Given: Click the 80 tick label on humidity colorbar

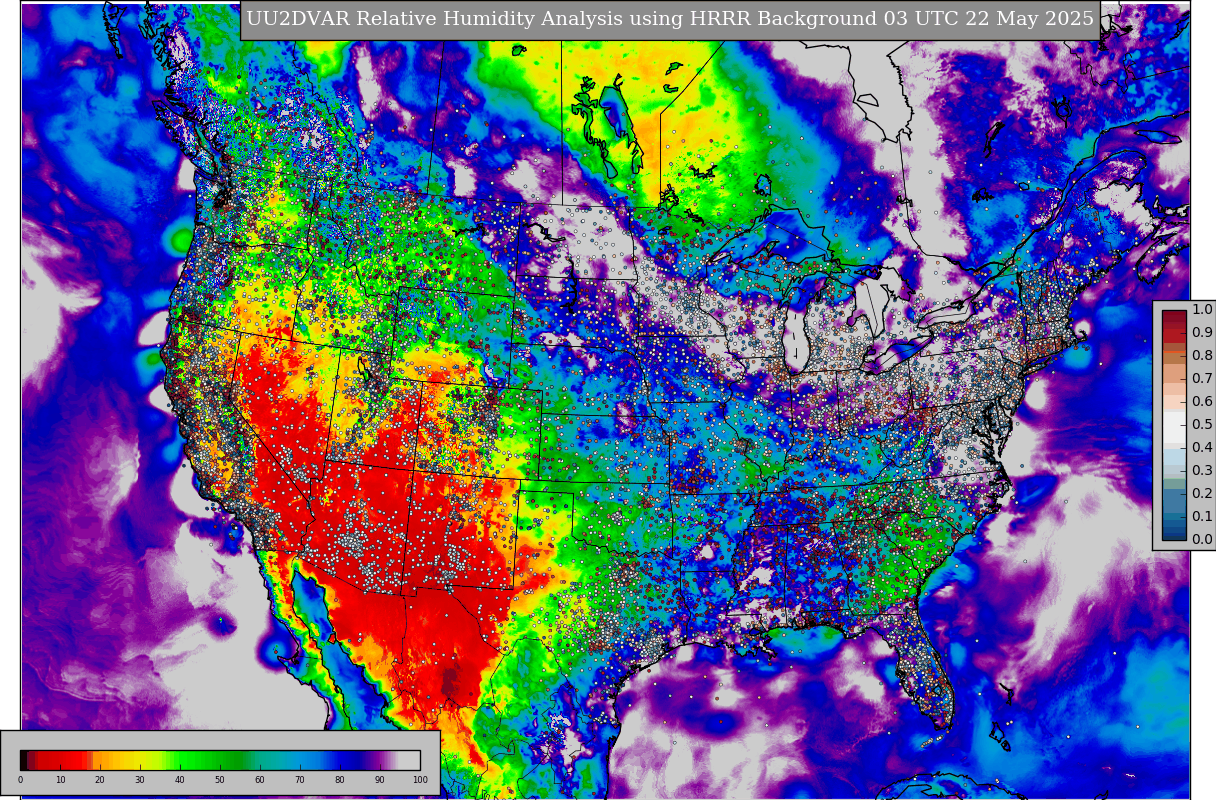Looking at the screenshot, I should 340,780.
